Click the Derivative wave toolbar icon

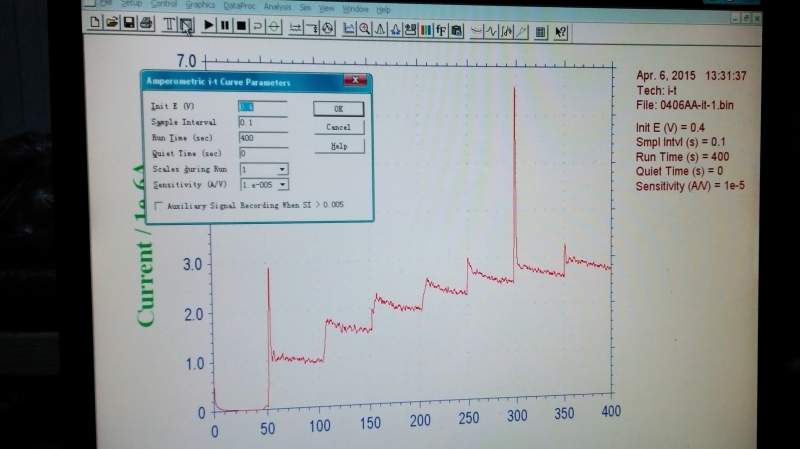coord(491,32)
